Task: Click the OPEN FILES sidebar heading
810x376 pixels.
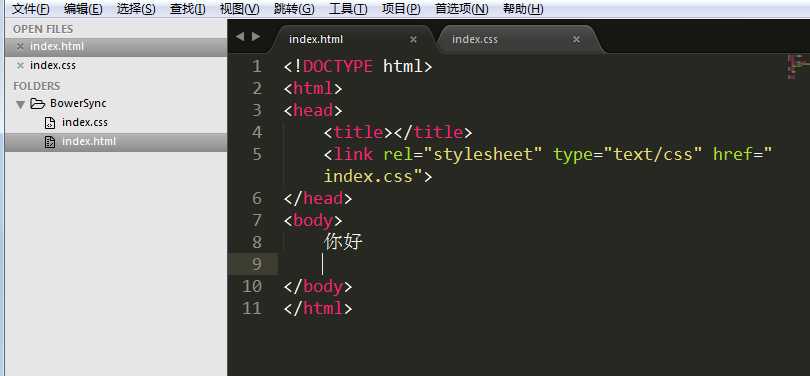Action: [43, 29]
